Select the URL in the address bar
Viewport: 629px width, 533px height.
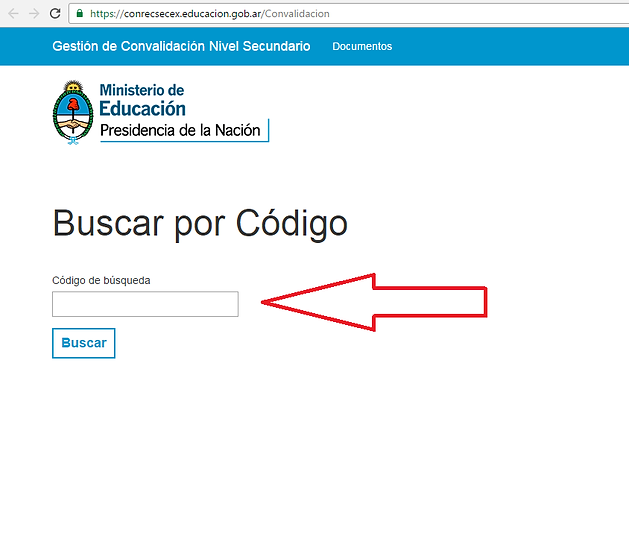pyautogui.click(x=210, y=14)
